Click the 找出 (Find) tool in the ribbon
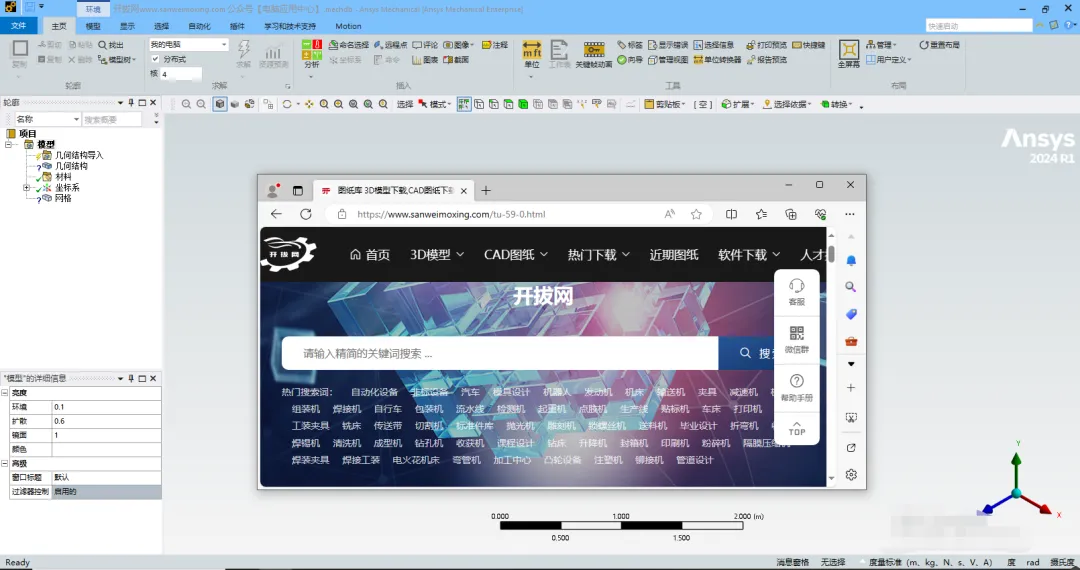Viewport: 1080px width, 570px height. pos(111,45)
